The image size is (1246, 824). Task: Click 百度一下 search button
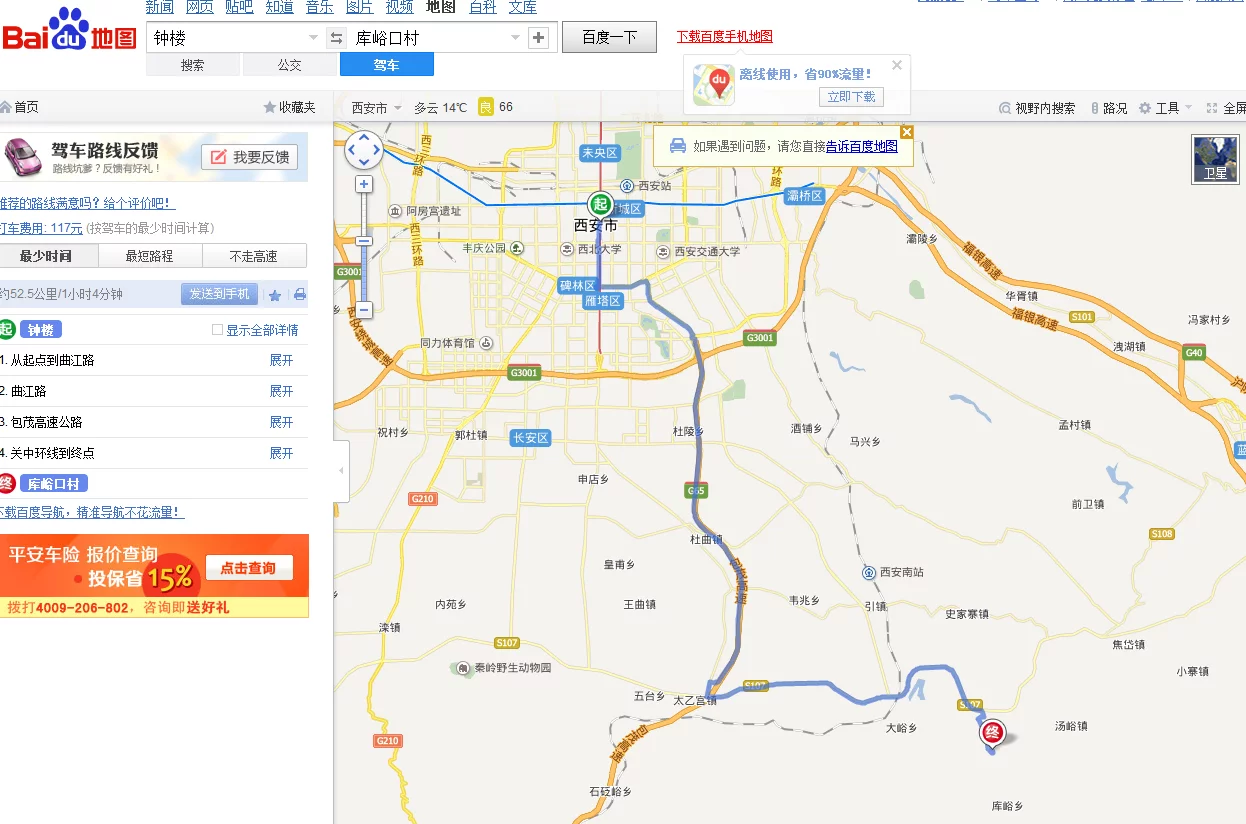pos(609,37)
